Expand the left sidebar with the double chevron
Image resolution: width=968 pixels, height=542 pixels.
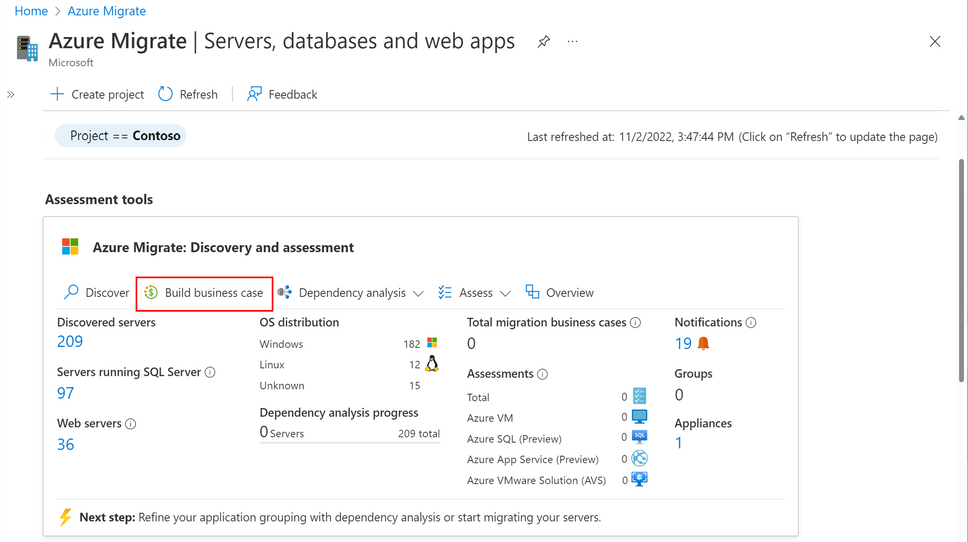tap(11, 95)
